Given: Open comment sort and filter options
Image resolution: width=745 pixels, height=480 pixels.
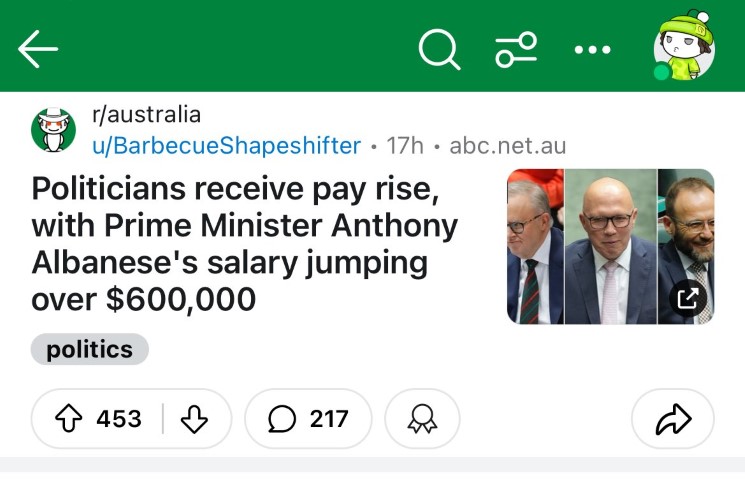Looking at the screenshot, I should point(516,48).
